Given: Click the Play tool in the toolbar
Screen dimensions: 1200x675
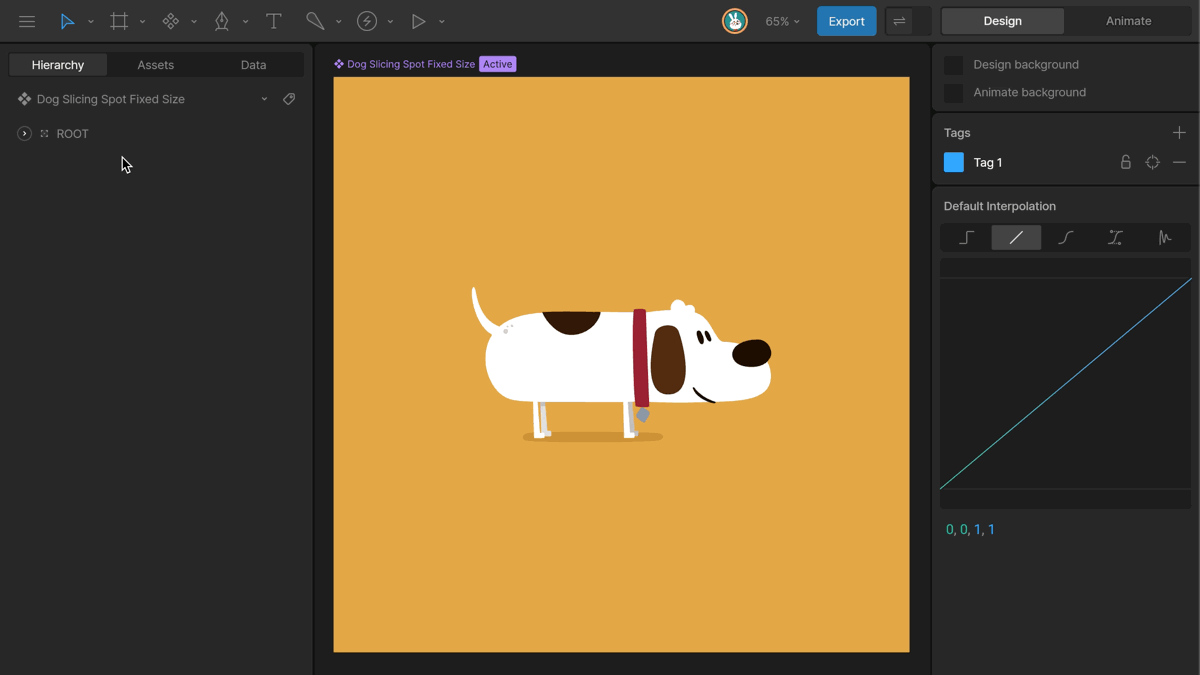Looking at the screenshot, I should 419,21.
